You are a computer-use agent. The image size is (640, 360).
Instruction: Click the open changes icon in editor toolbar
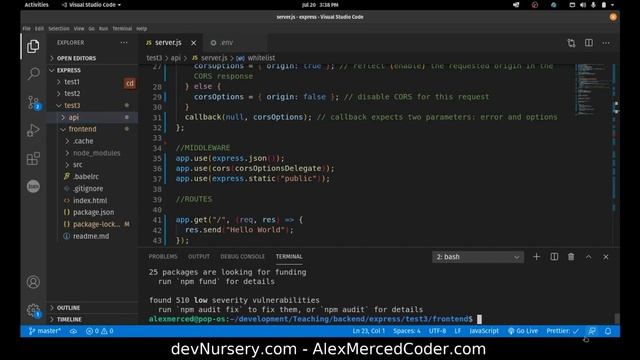coord(571,43)
